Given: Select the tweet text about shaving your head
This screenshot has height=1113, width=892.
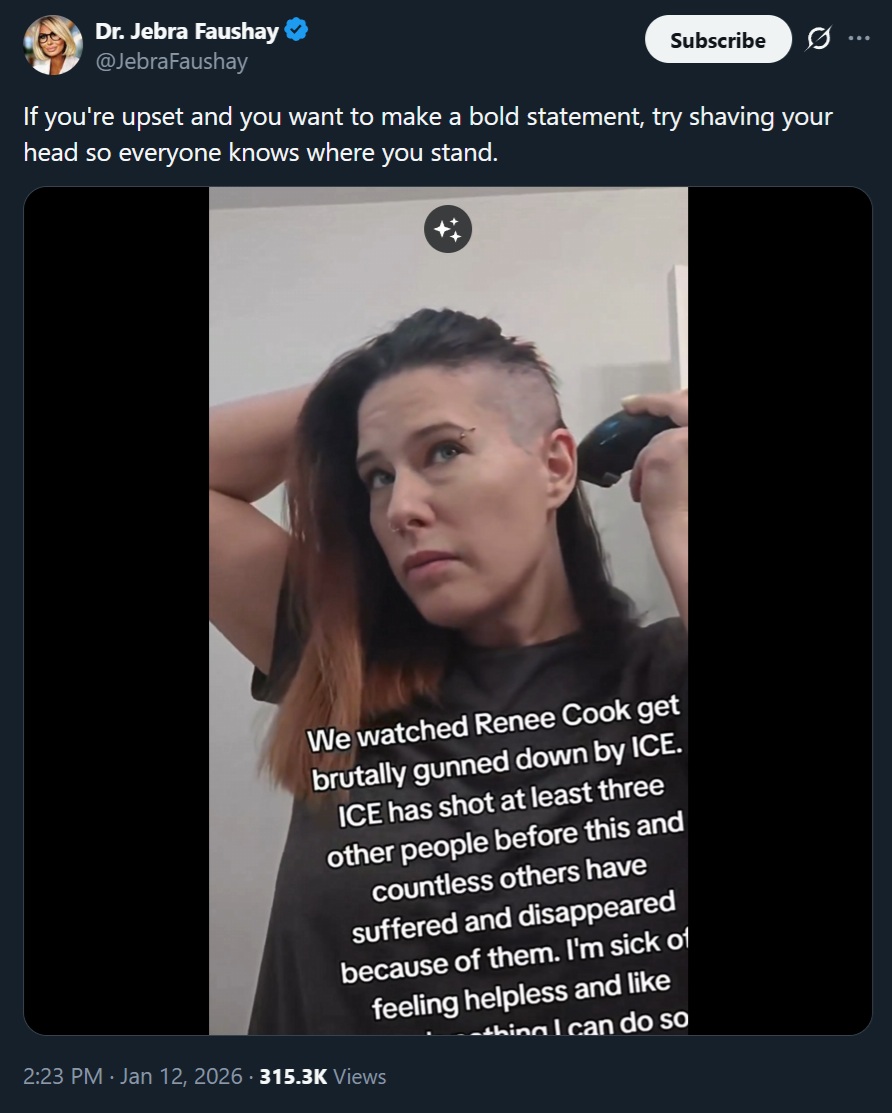Looking at the screenshot, I should click(428, 134).
